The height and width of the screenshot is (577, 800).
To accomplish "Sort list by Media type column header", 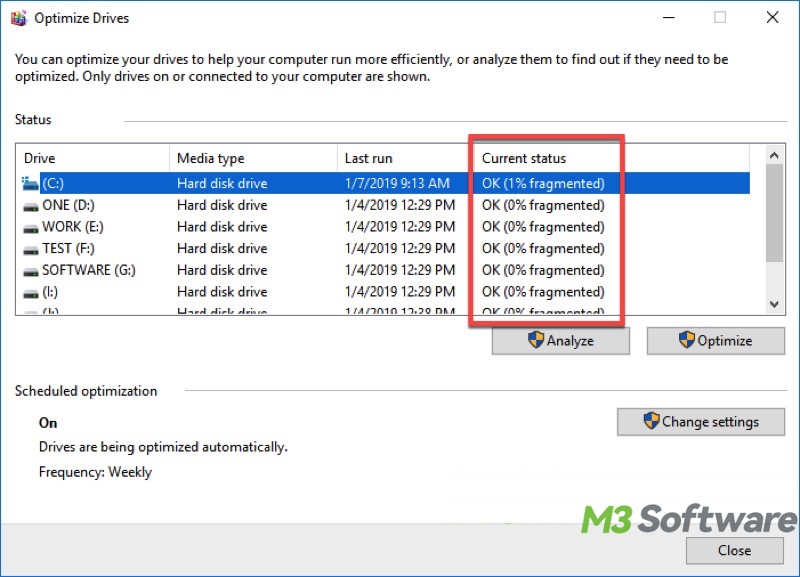I will pos(252,158).
